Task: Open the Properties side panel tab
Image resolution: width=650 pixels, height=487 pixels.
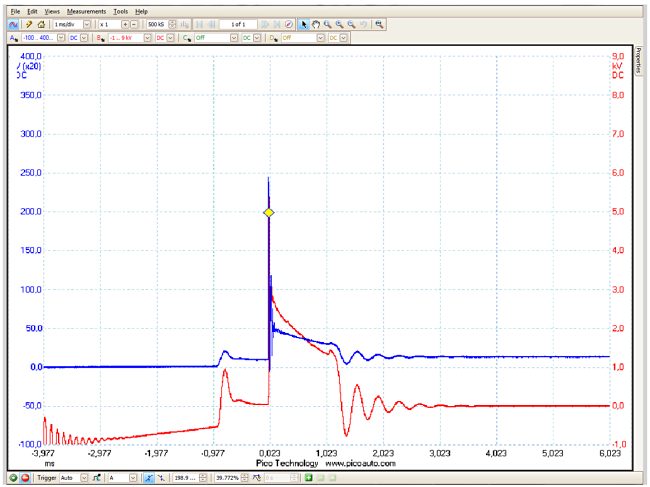Action: (x=640, y=62)
